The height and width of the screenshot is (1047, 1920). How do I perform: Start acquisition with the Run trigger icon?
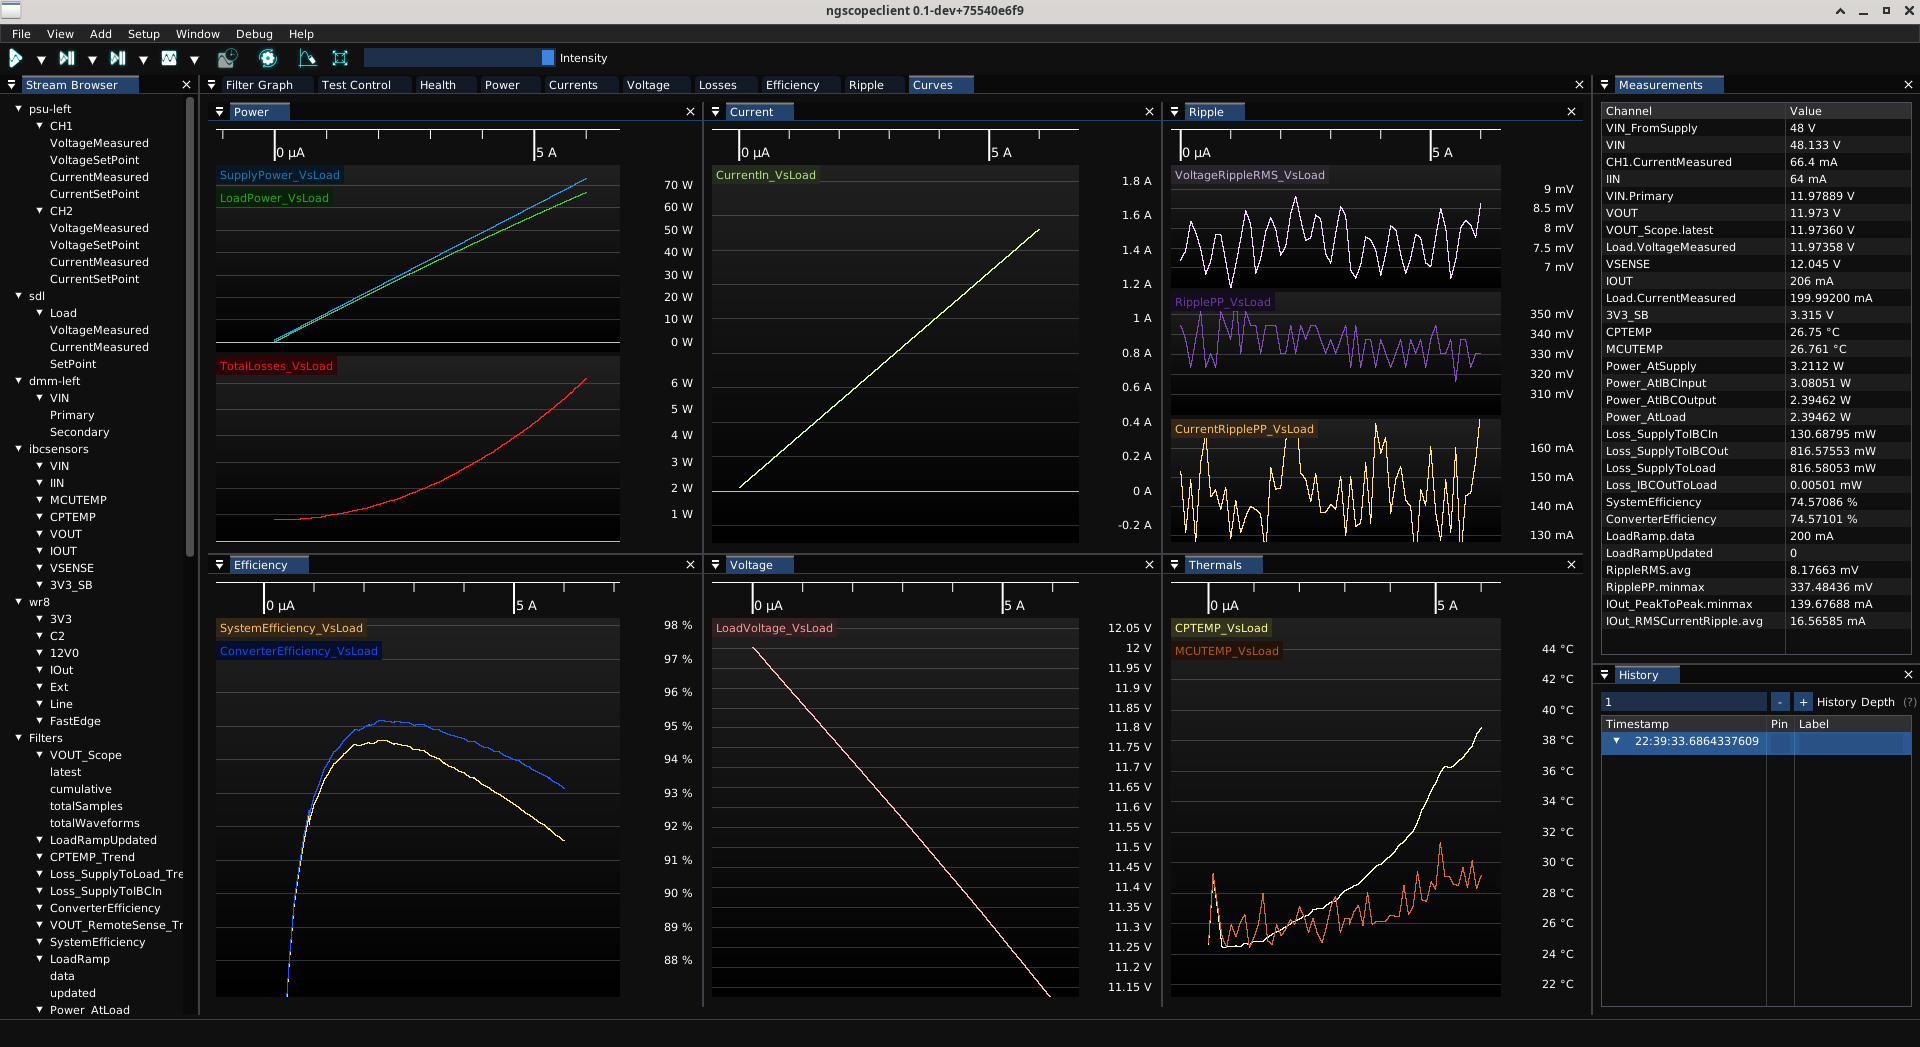click(16, 59)
